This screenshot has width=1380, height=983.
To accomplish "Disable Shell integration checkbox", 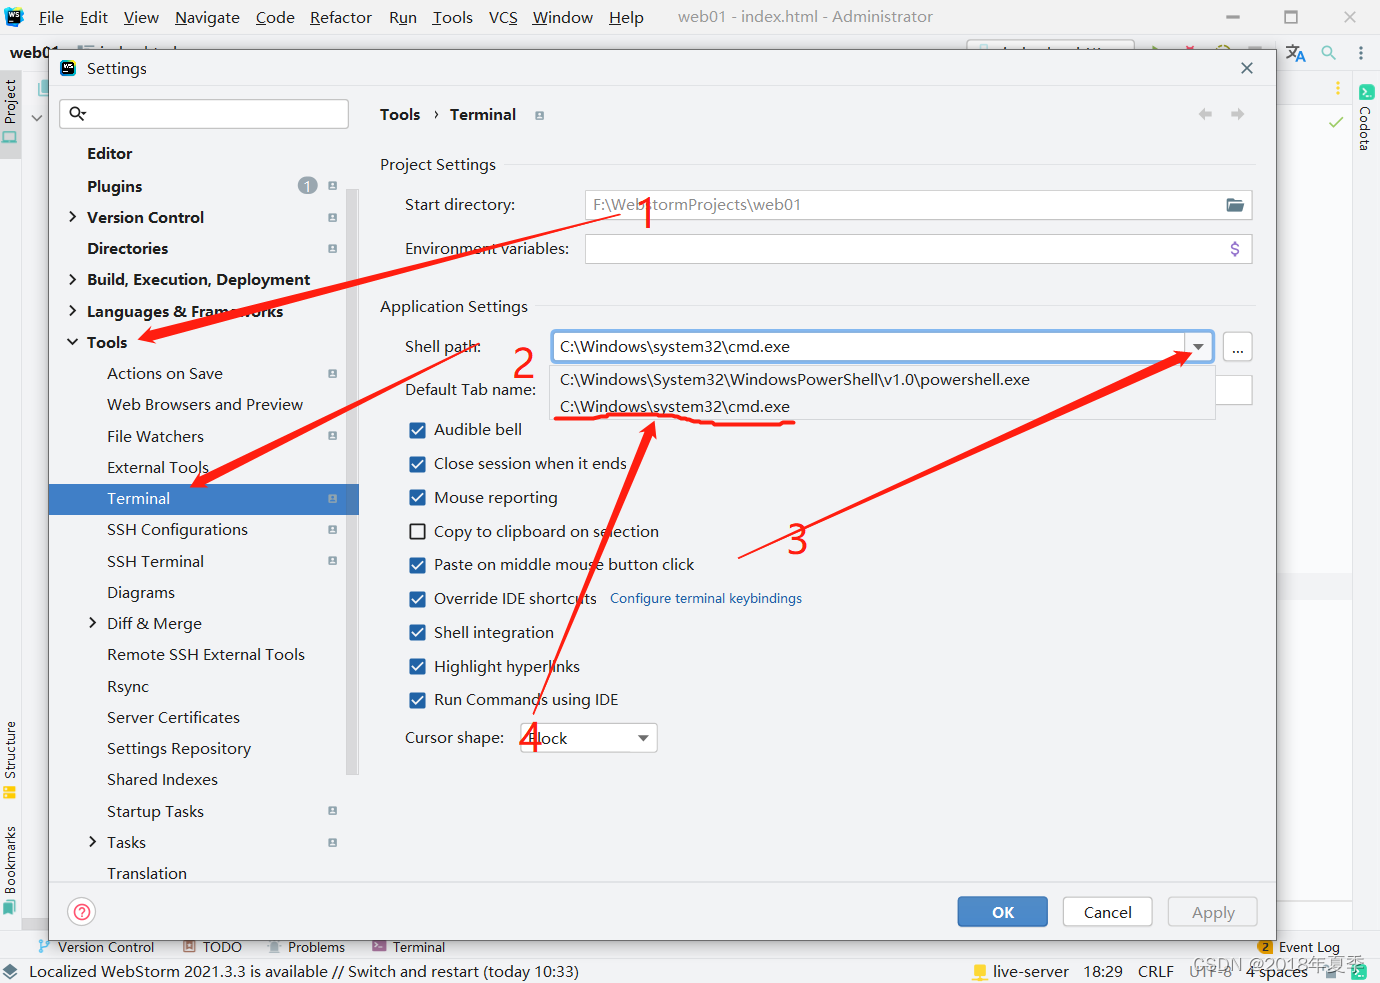I will coord(418,633).
